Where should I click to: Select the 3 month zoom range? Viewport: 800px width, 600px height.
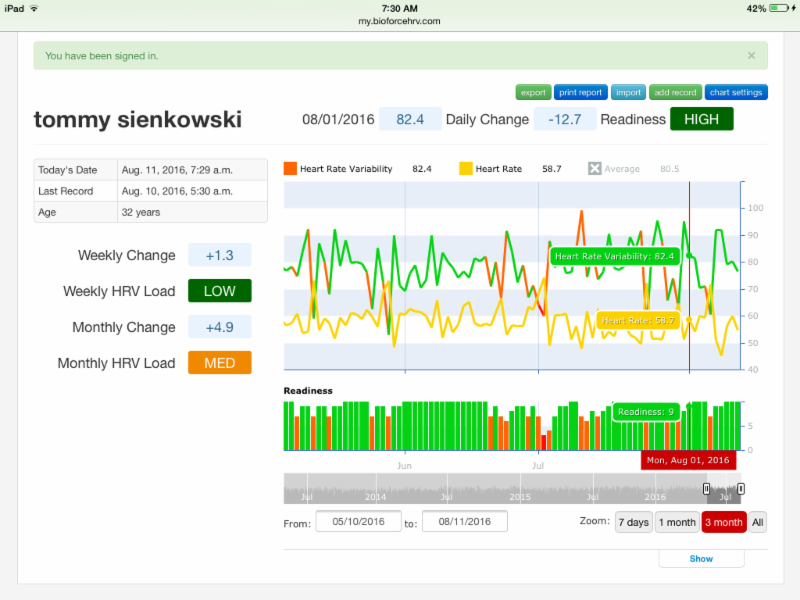[x=723, y=522]
